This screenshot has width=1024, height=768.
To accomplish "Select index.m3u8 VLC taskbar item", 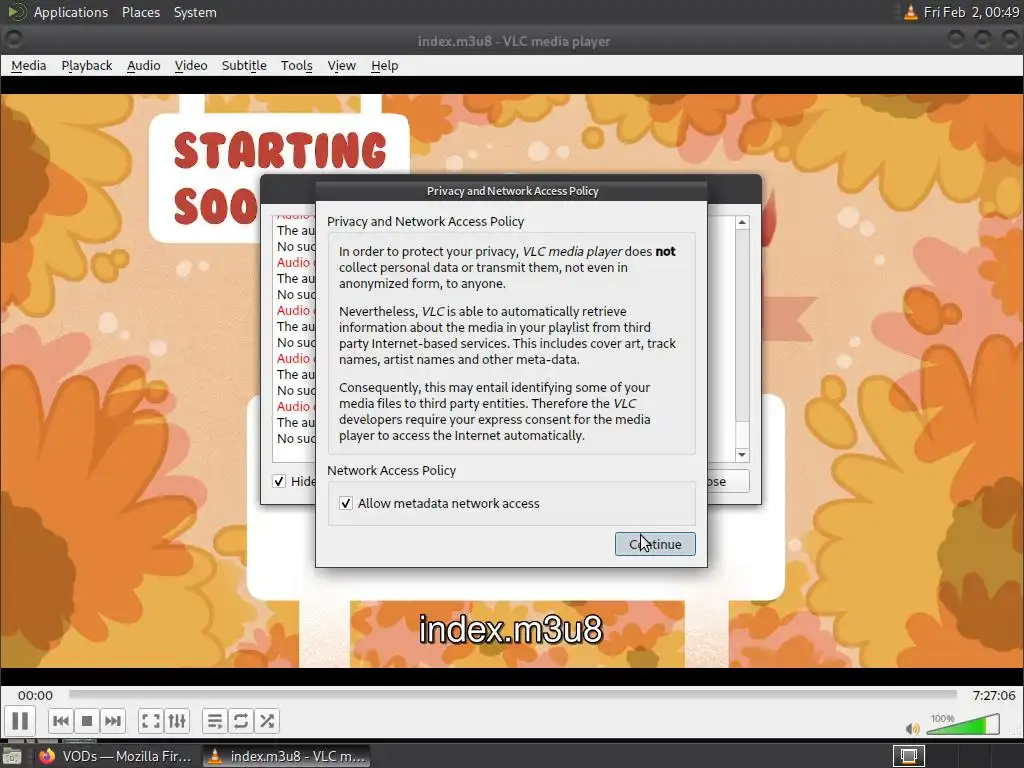I will (x=286, y=756).
